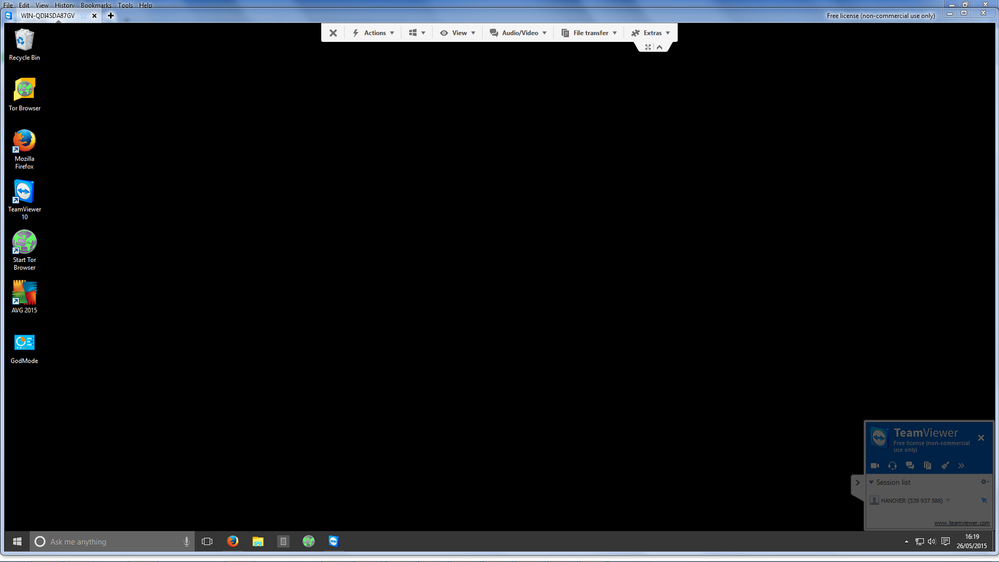This screenshot has height=562, width=999.
Task: Open the History menu
Action: pos(64,5)
